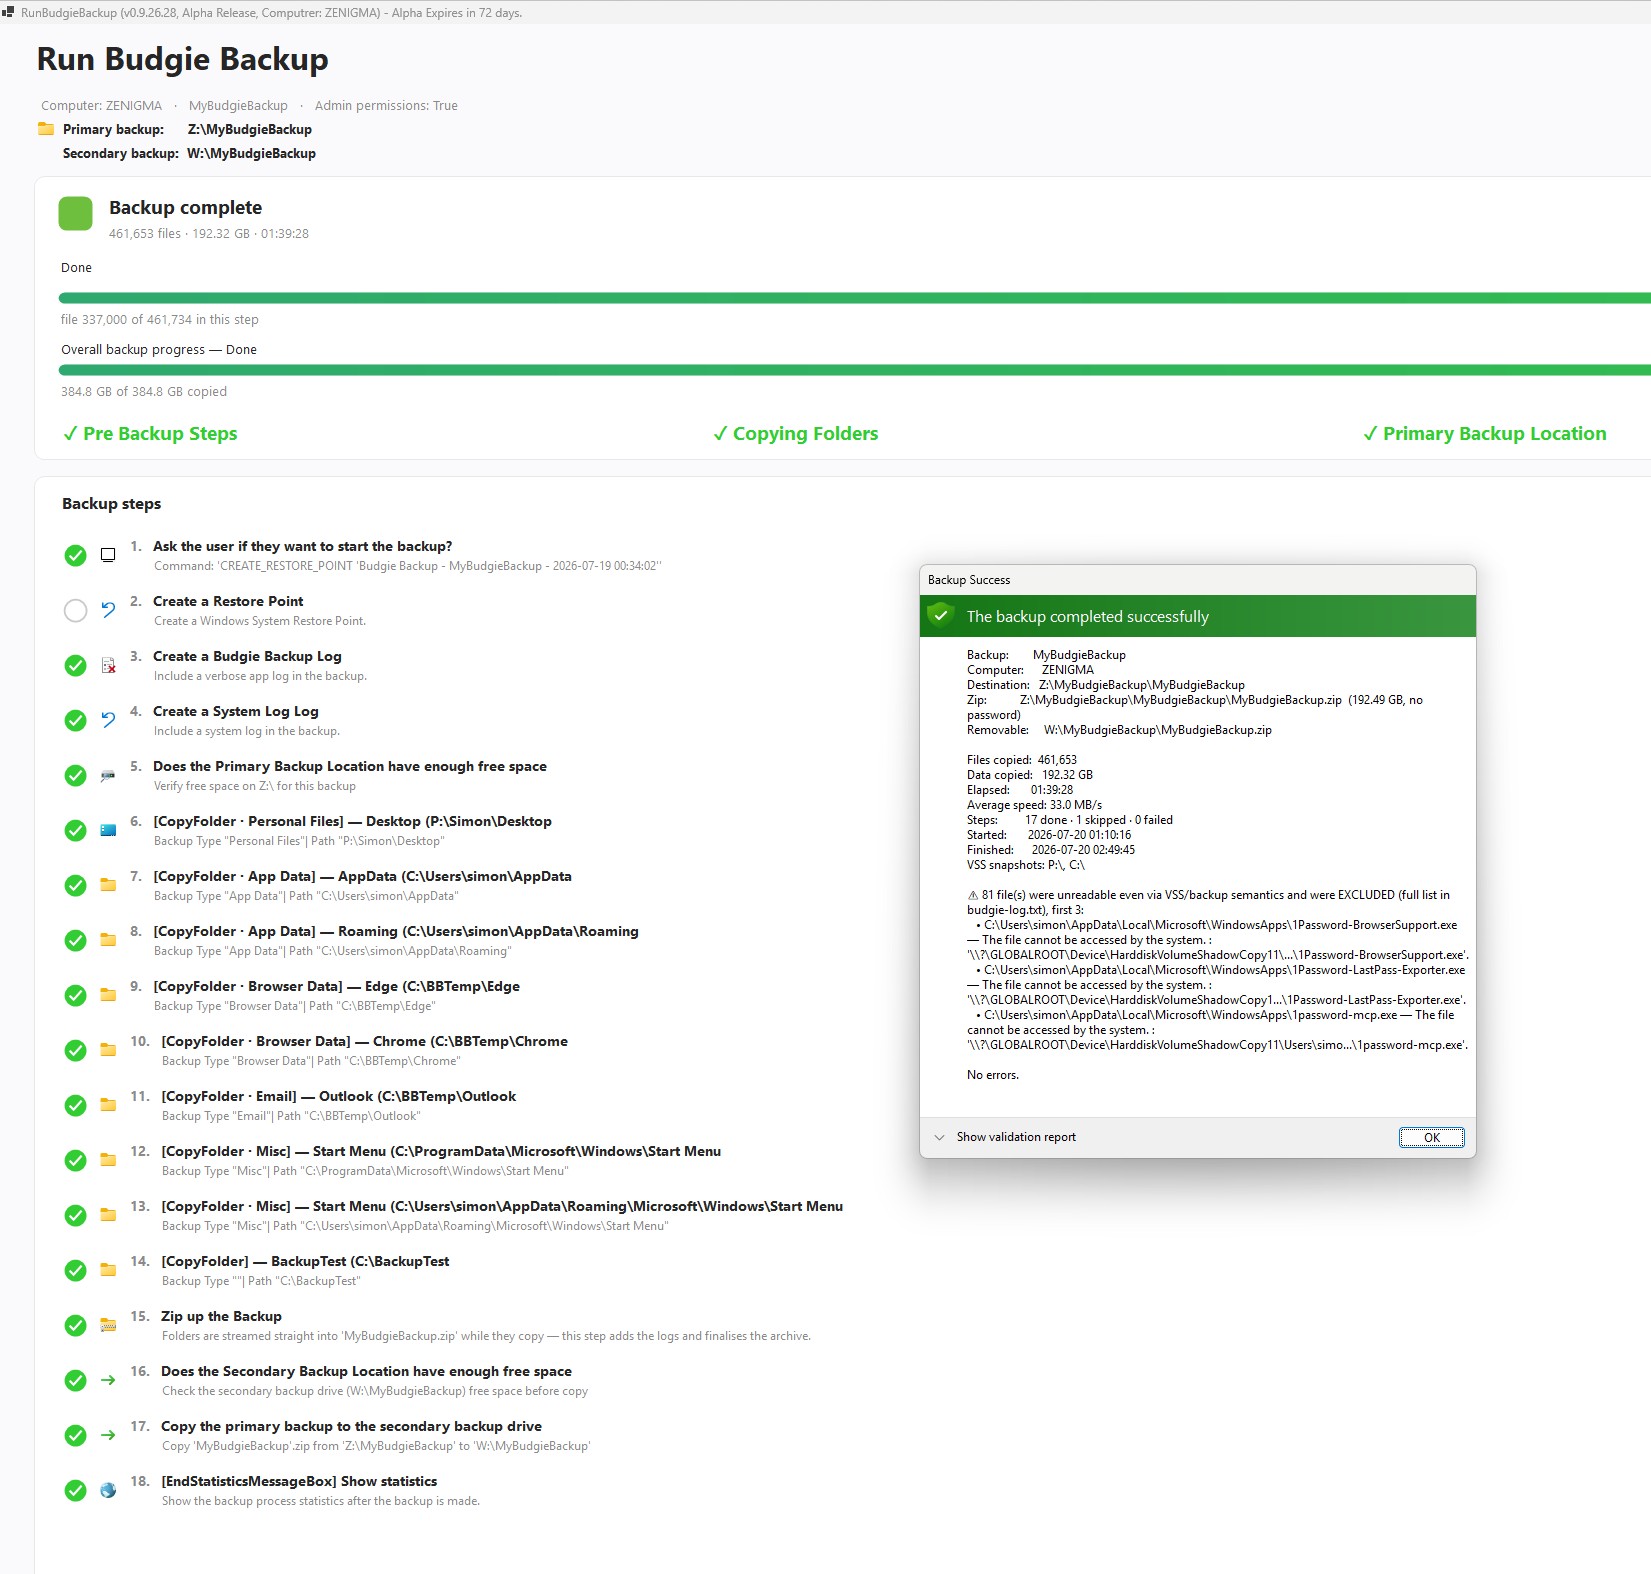Click the drive icon for Primary Backup free space step
This screenshot has height=1574, width=1651.
(108, 775)
